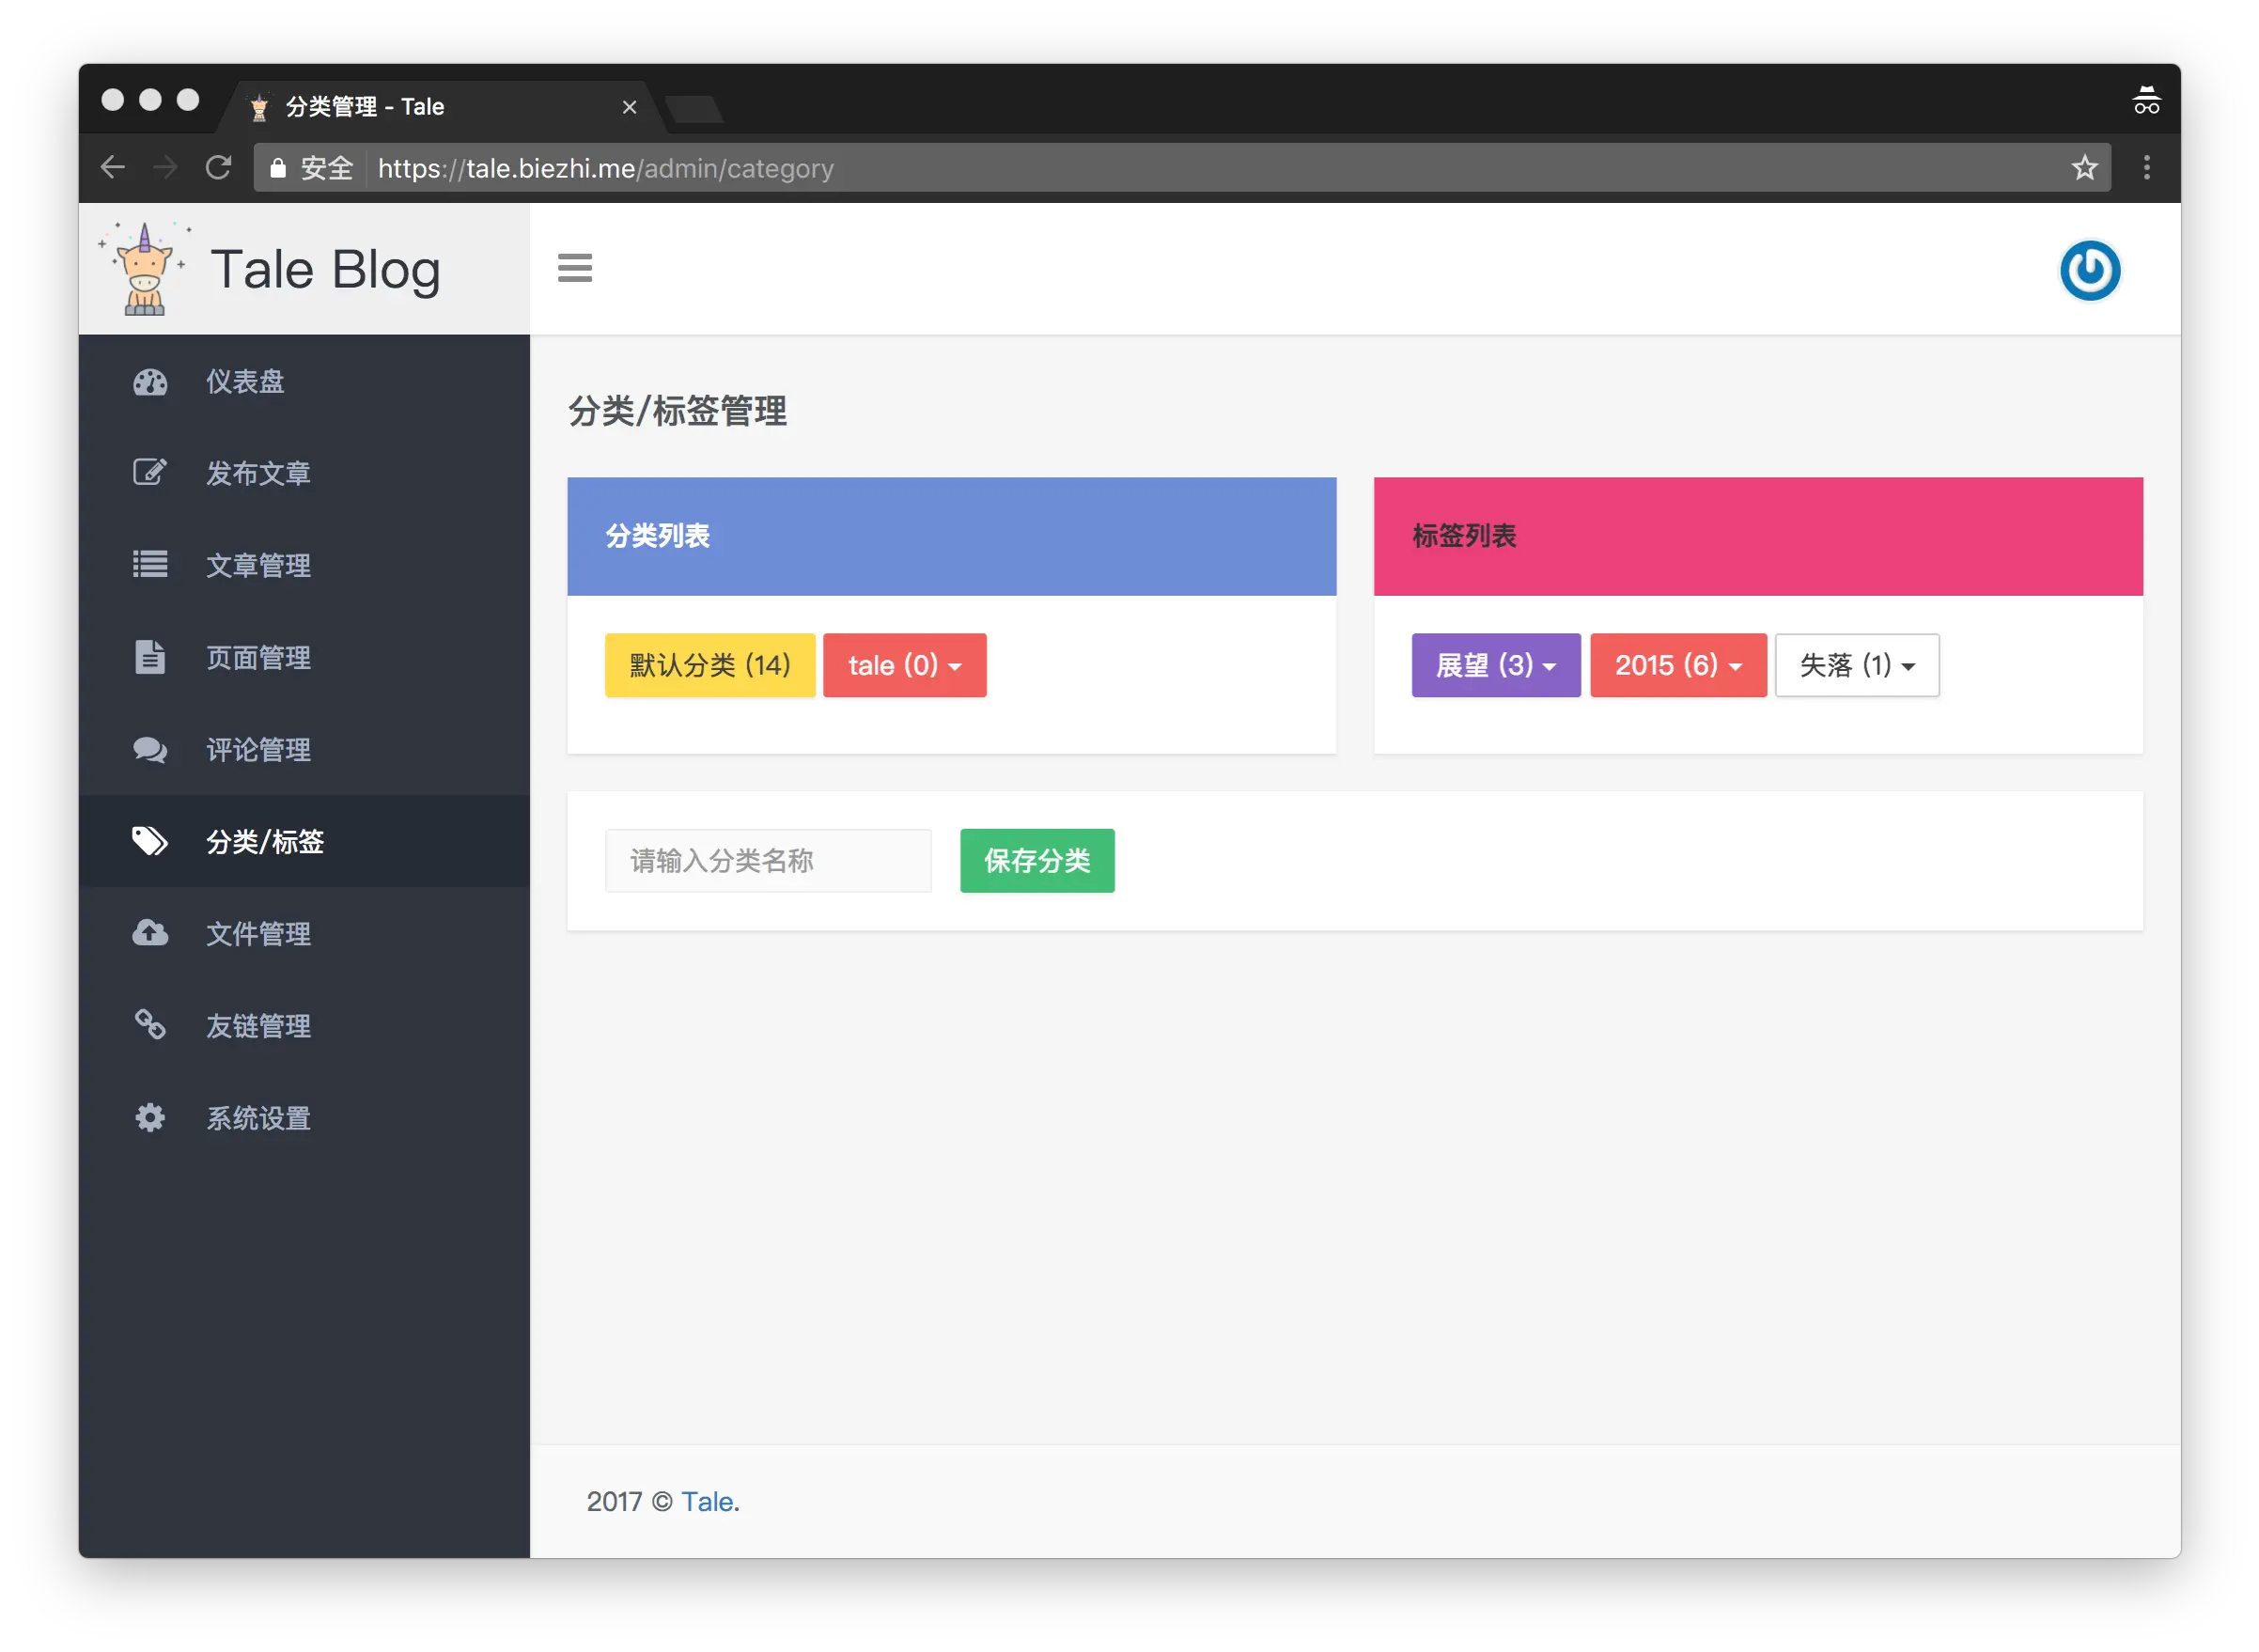This screenshot has width=2259, height=1652.
Task: Open 文章管理 from the sidebar menu
Action: click(x=258, y=565)
